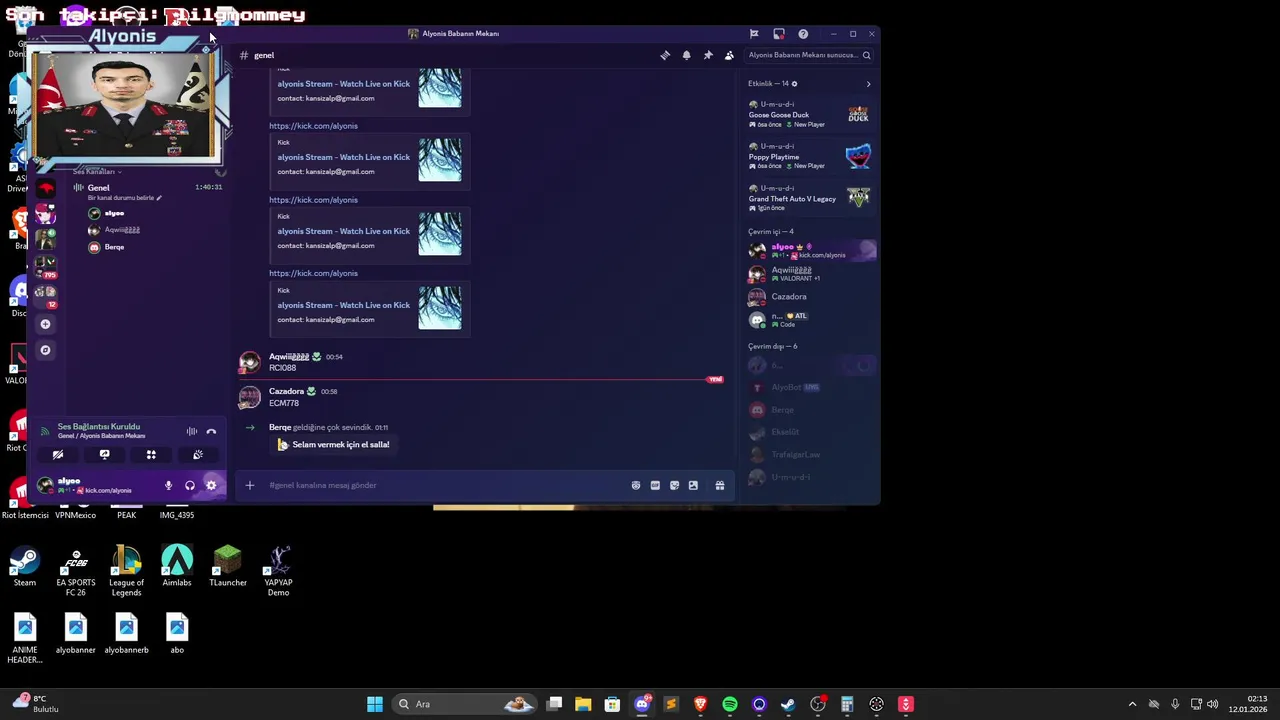The width and height of the screenshot is (1280, 720).
Task: Open bottom 'alyonis Stream - Watch Live on Kick' embed title
Action: click(344, 305)
